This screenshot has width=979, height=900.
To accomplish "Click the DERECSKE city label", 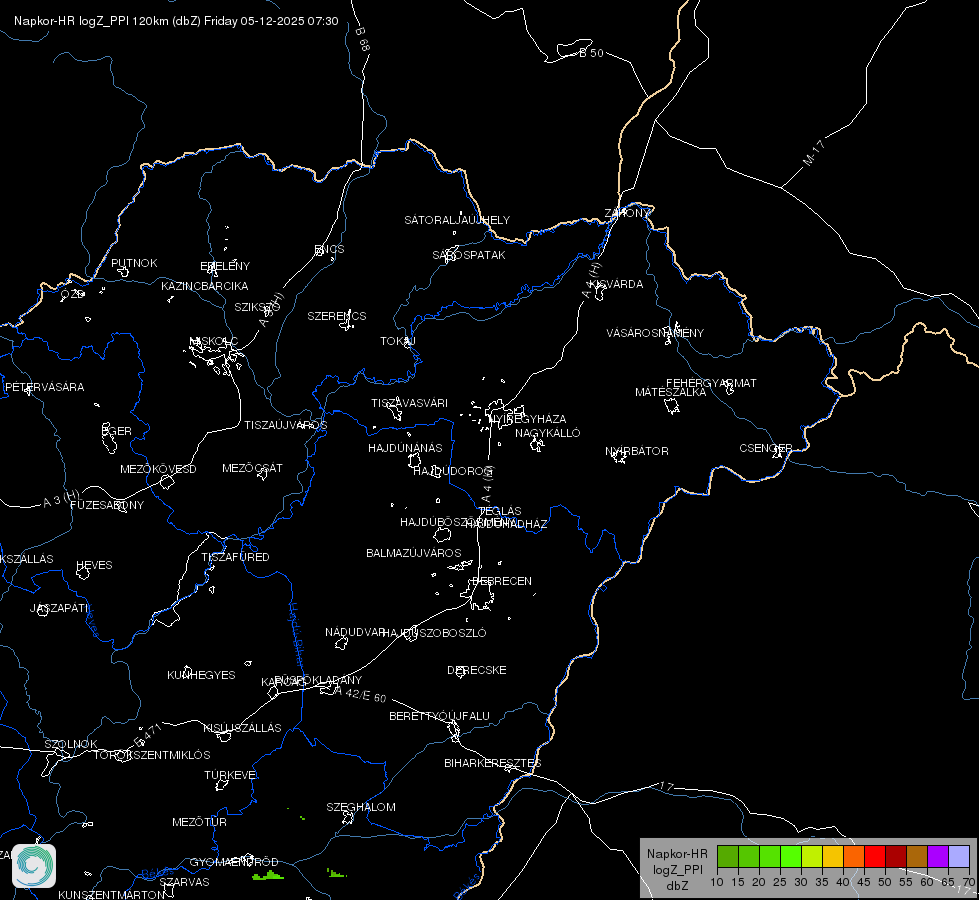I will pos(476,670).
